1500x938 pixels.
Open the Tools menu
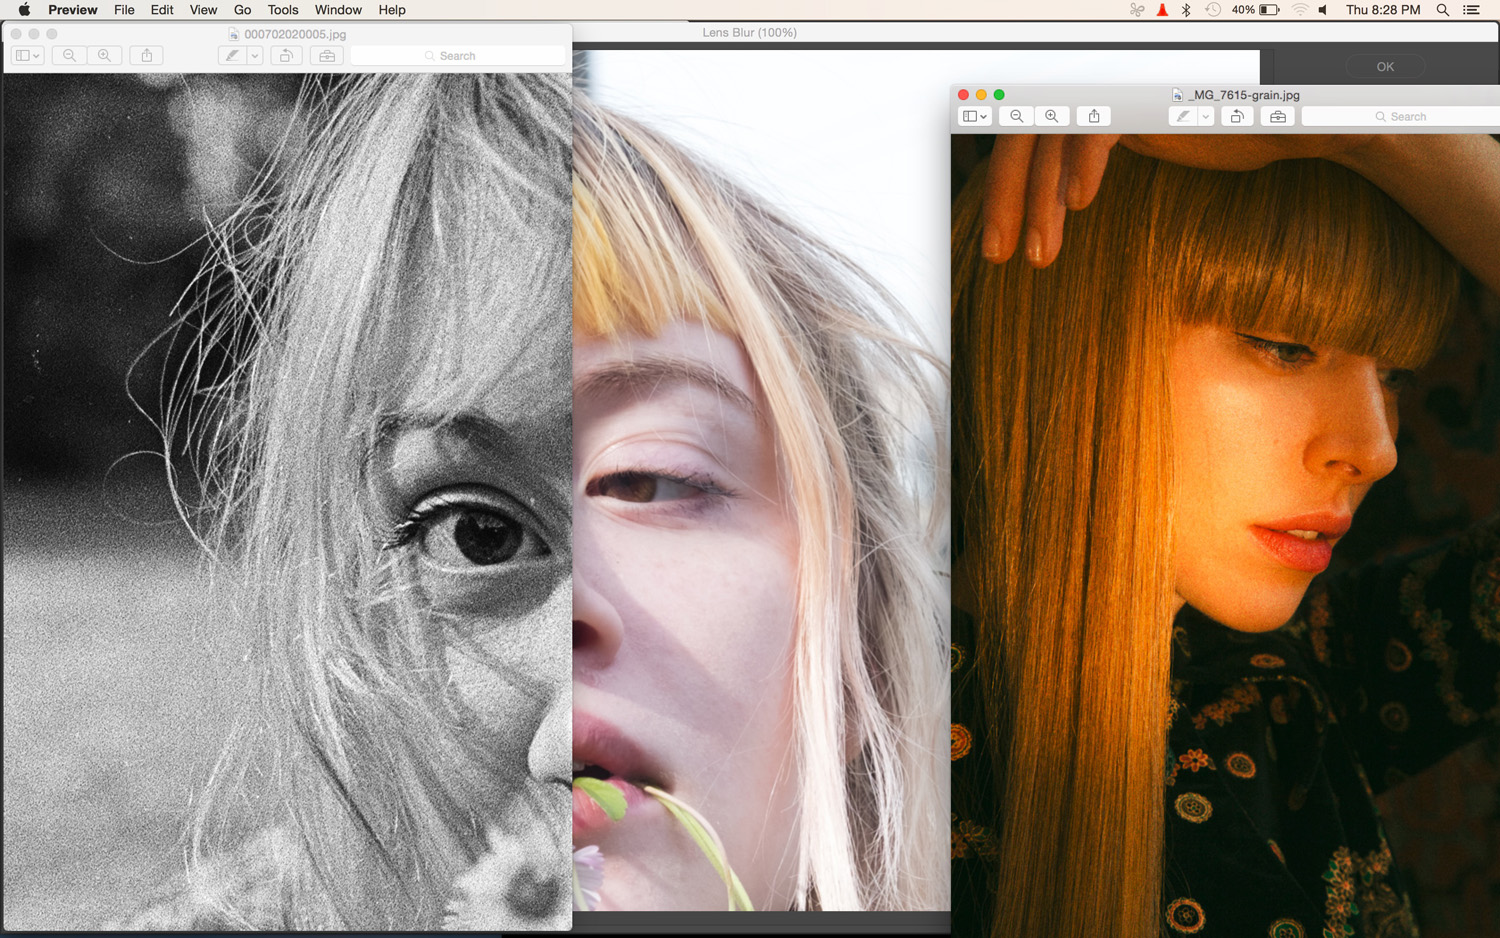tap(283, 10)
